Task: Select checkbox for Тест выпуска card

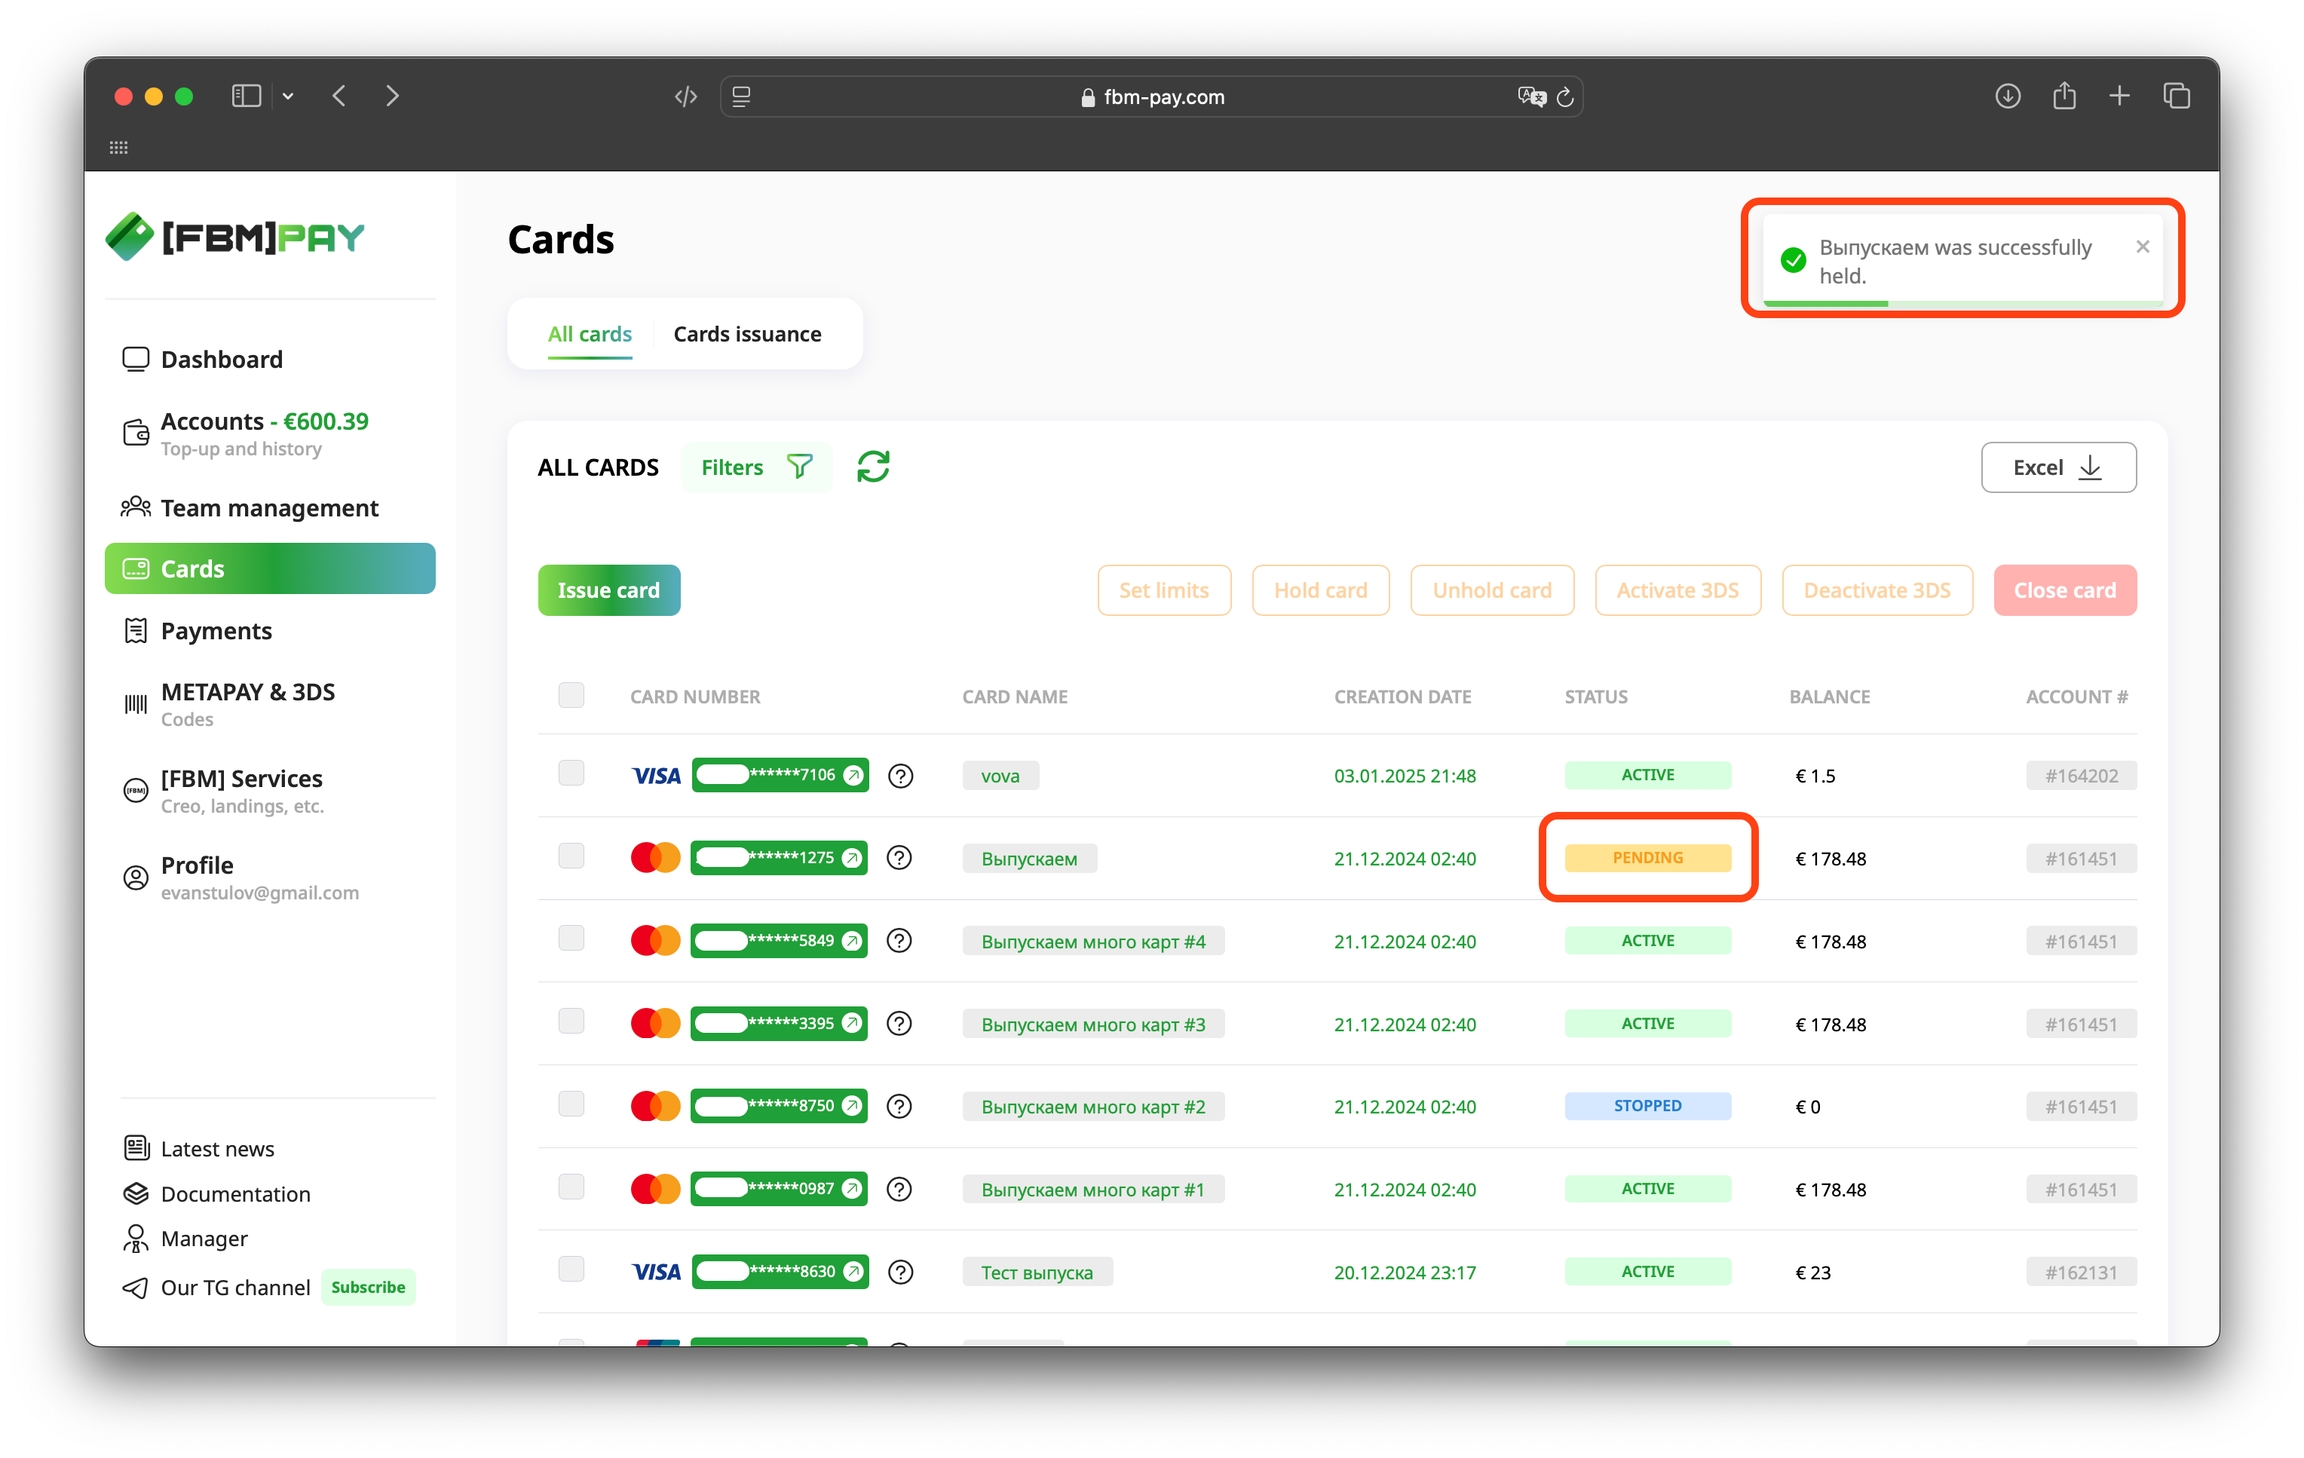Action: pyautogui.click(x=571, y=1269)
